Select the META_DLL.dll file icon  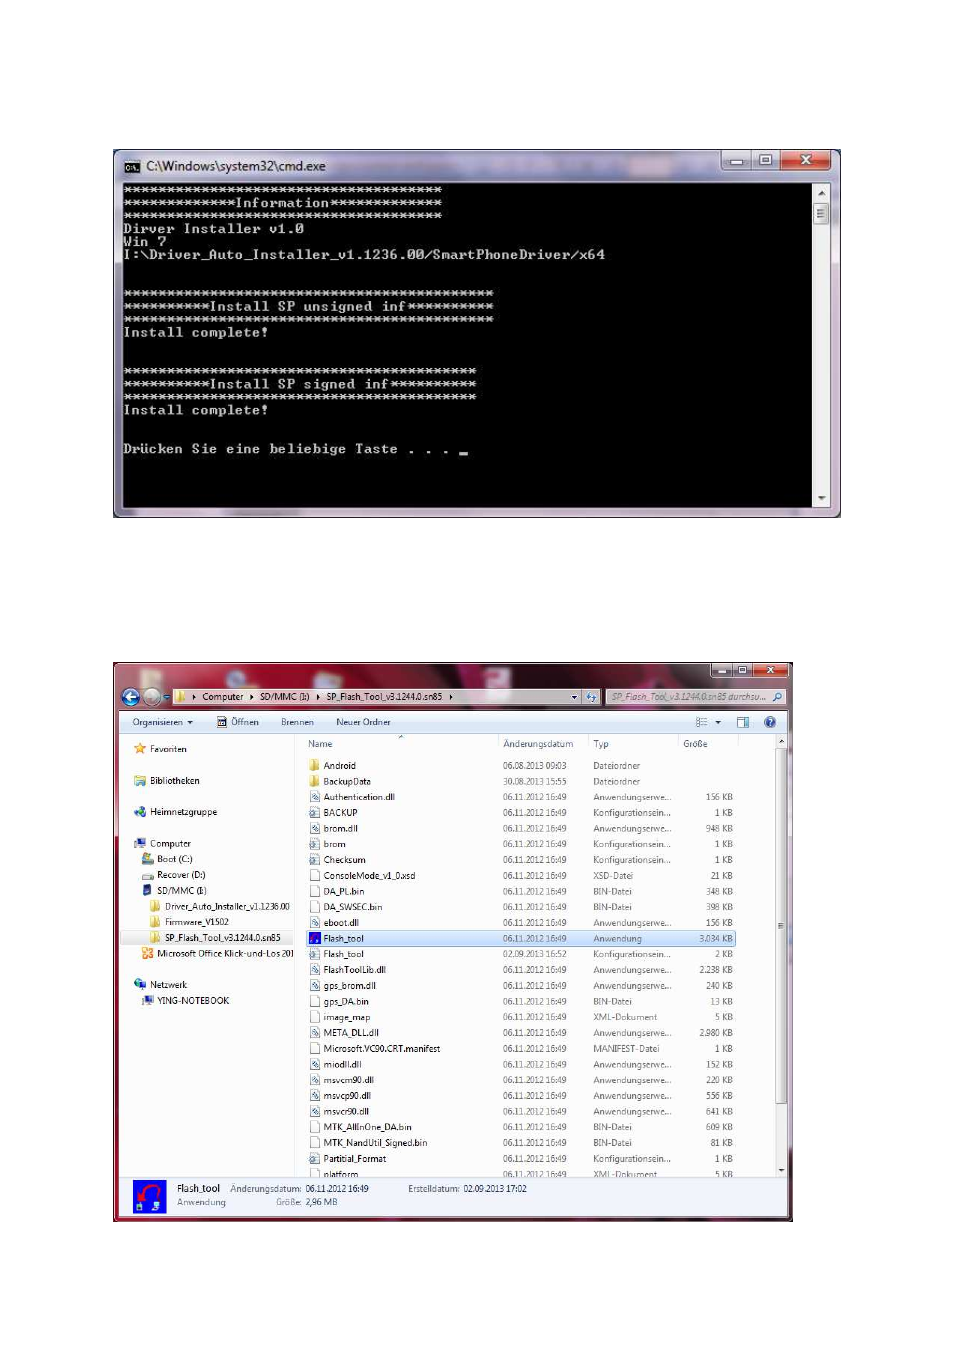coord(314,1033)
